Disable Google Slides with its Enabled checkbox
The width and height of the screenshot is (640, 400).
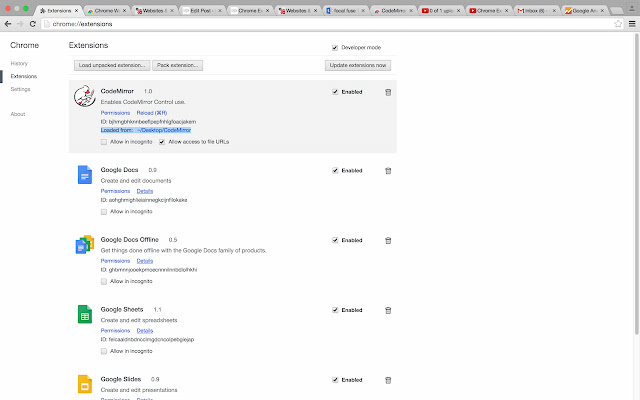coord(335,380)
